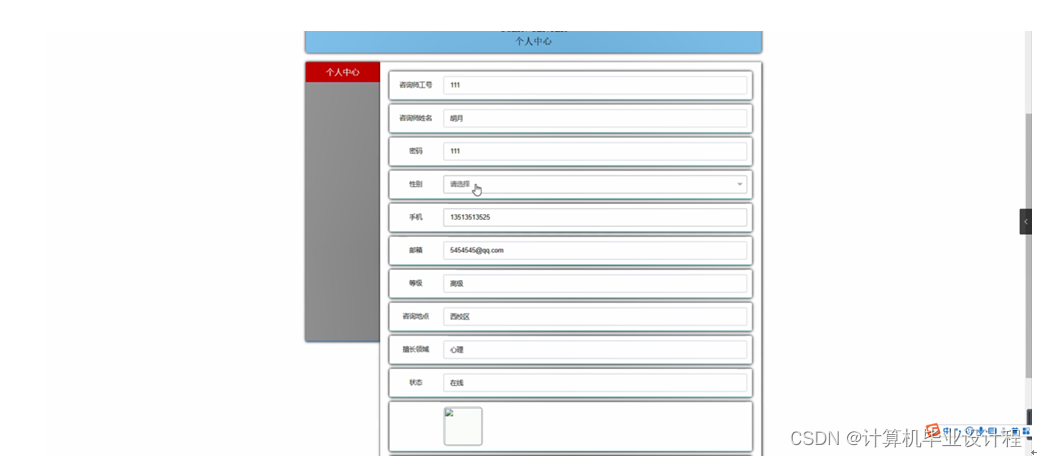Click the 邮箱 label
Screen dimensions: 1037x457
[415, 251]
